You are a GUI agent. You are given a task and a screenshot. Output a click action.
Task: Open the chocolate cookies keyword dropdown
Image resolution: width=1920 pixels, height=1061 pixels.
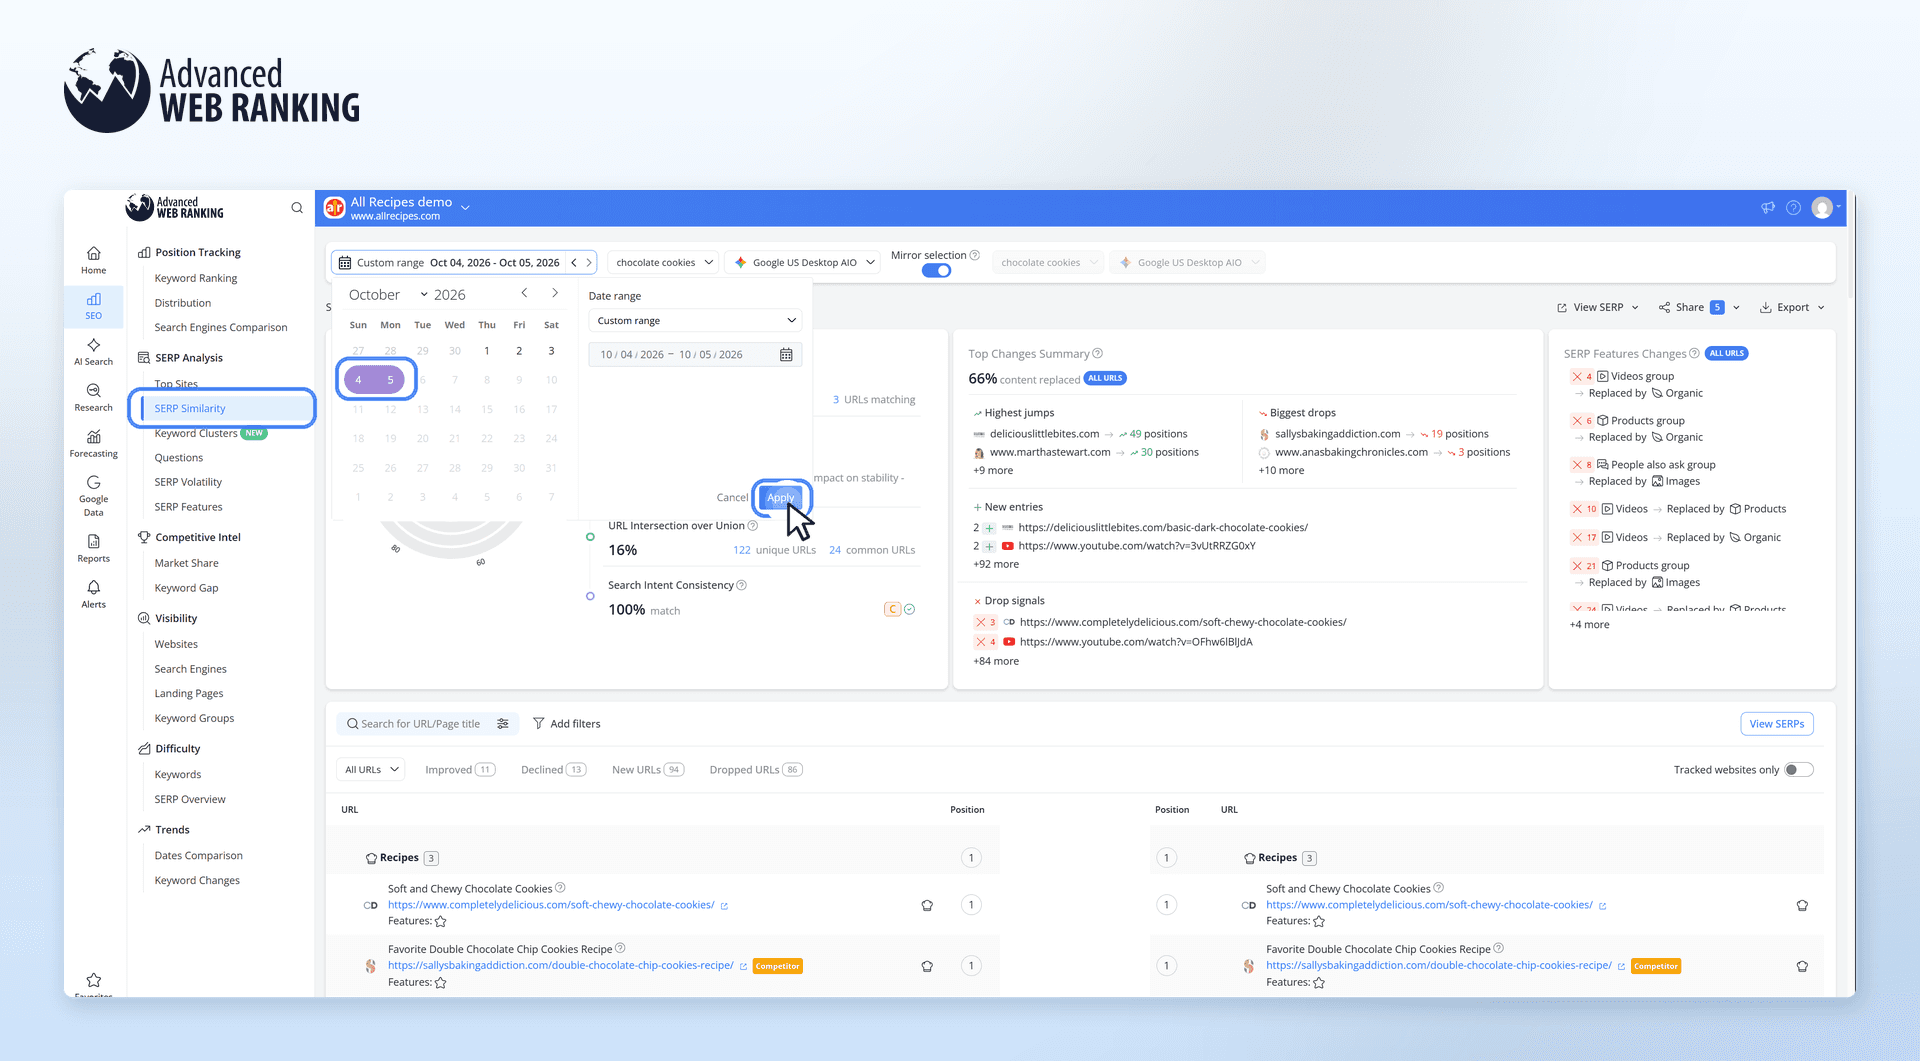(x=664, y=262)
